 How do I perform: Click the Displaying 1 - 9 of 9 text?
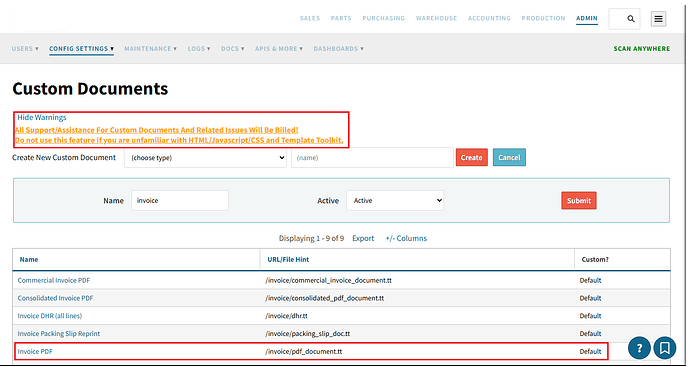[x=311, y=239]
